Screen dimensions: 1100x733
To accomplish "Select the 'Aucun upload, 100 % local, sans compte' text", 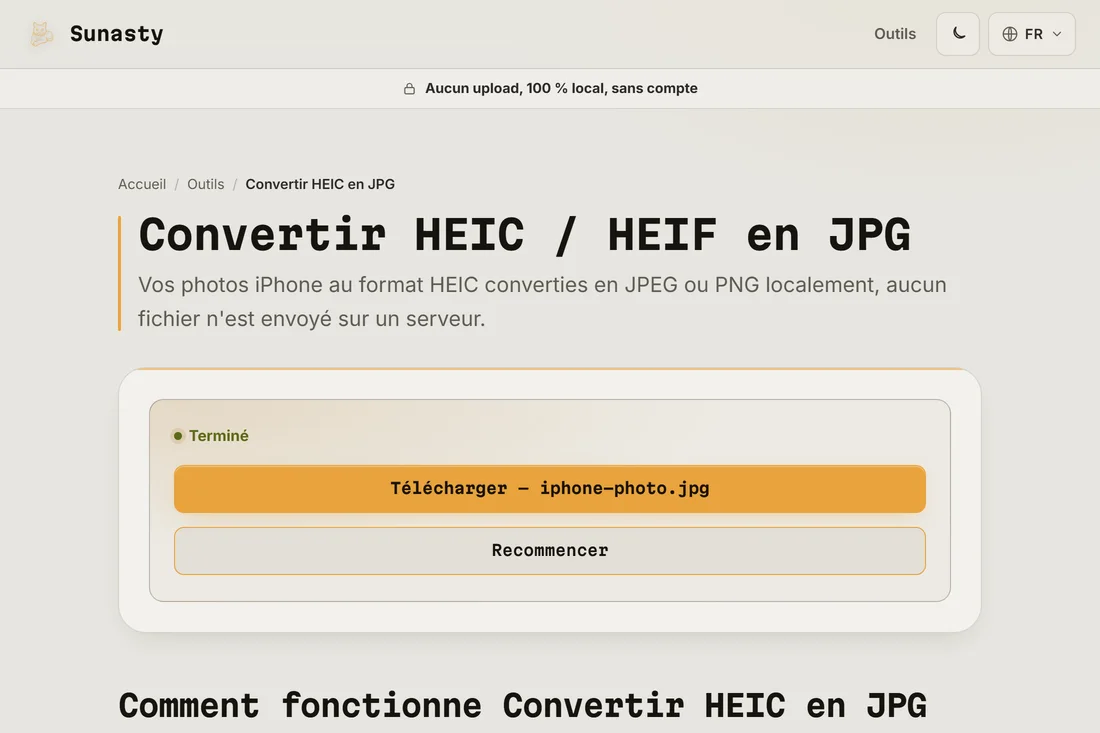I will point(561,88).
